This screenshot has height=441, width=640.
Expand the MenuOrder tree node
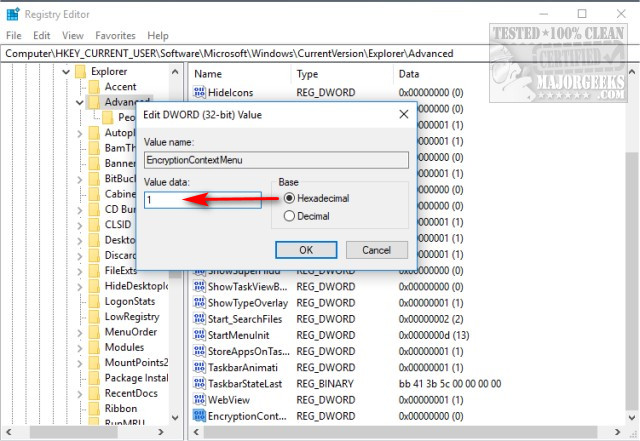coord(80,332)
